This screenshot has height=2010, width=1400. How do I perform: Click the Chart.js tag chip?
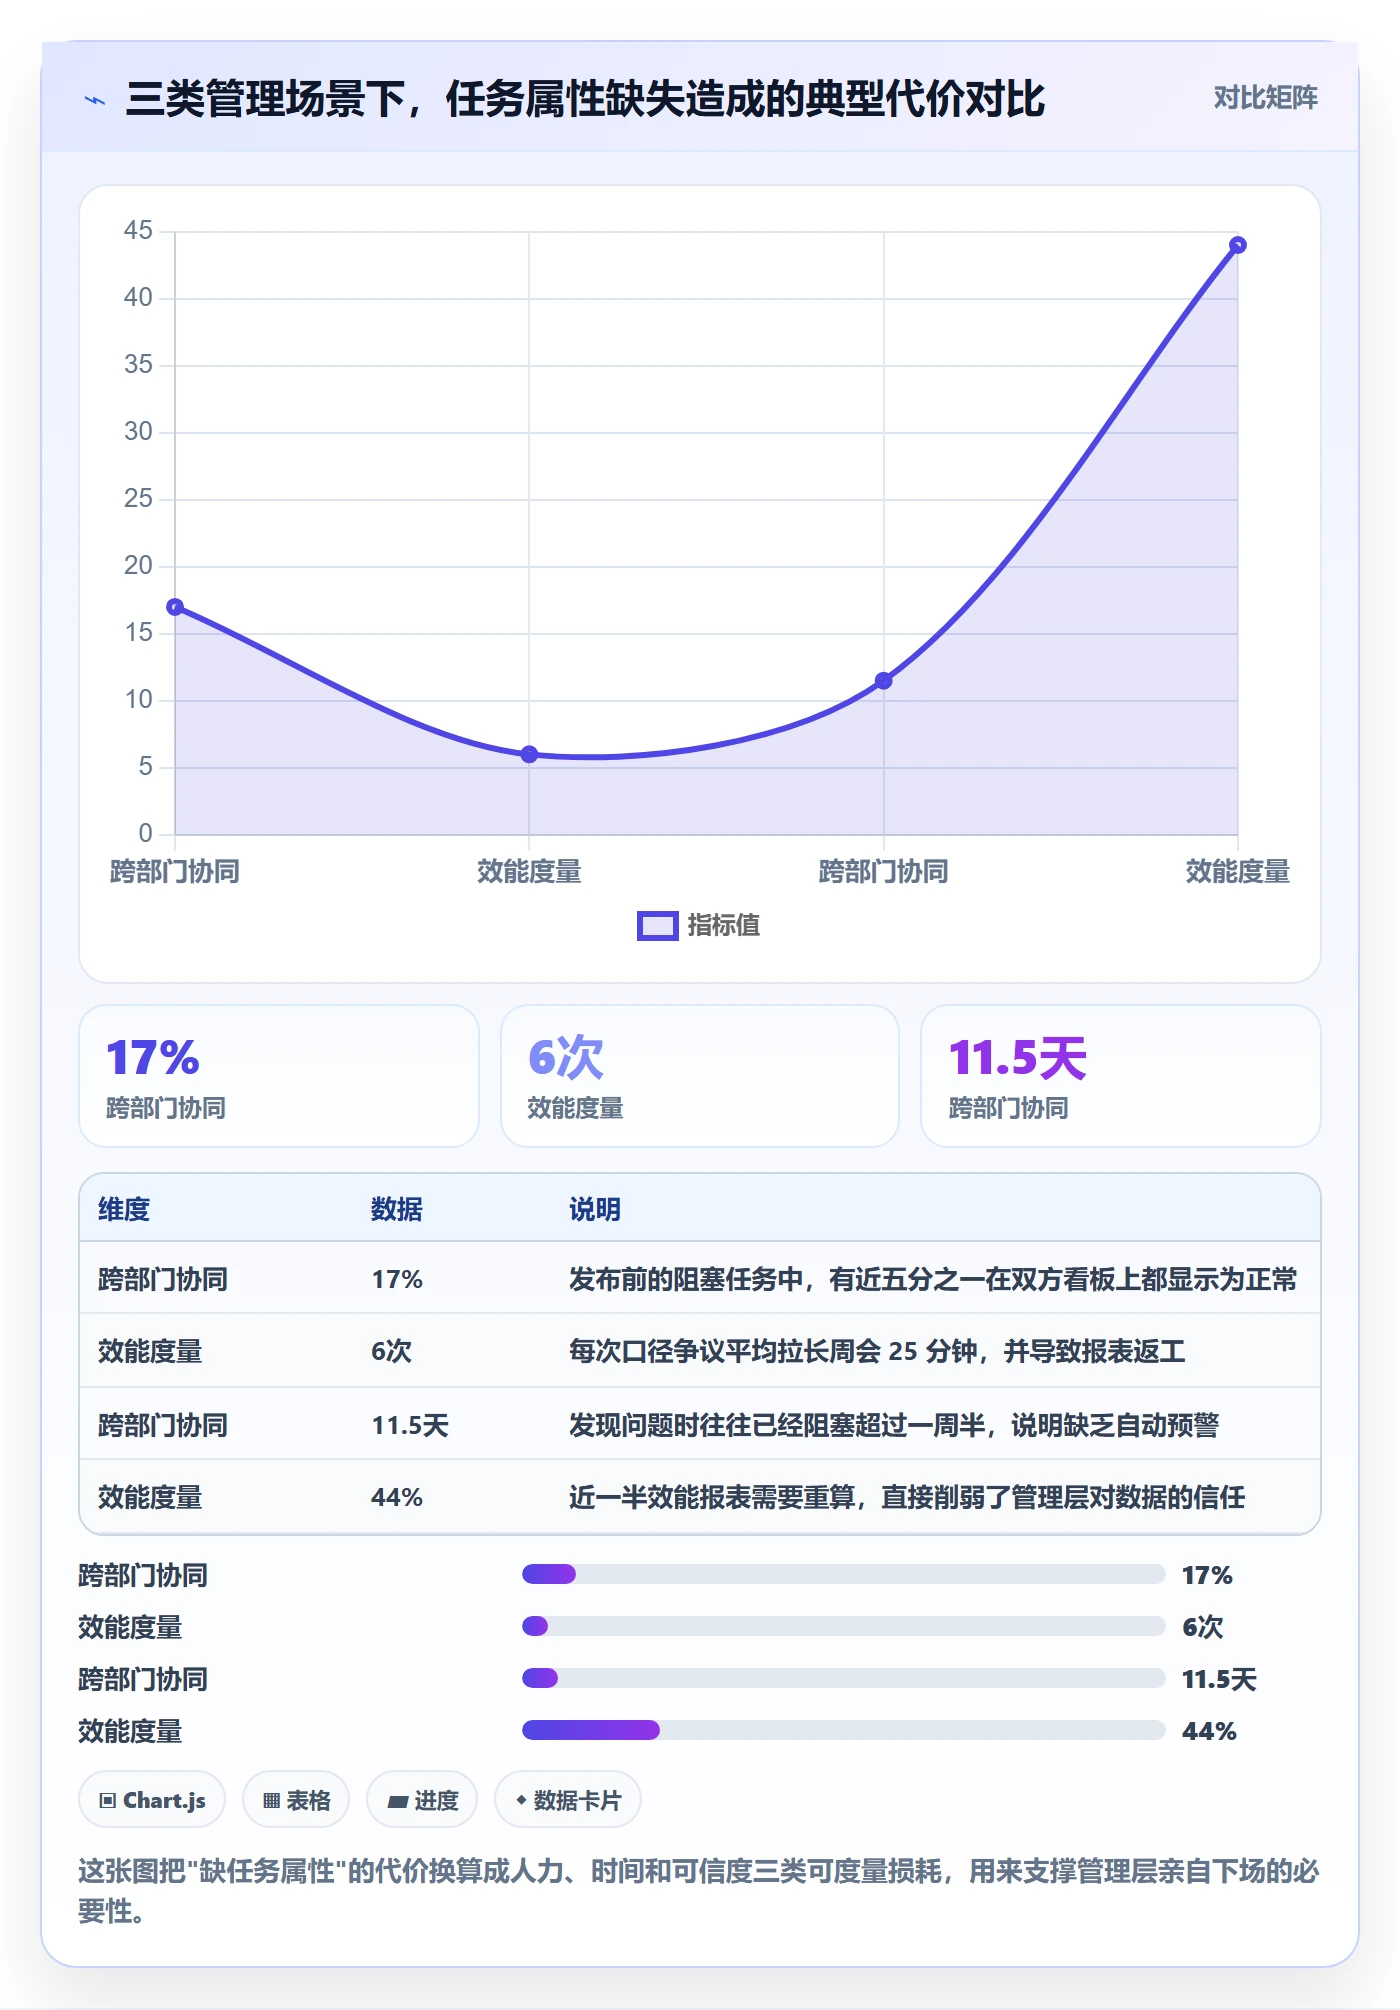pos(152,1800)
